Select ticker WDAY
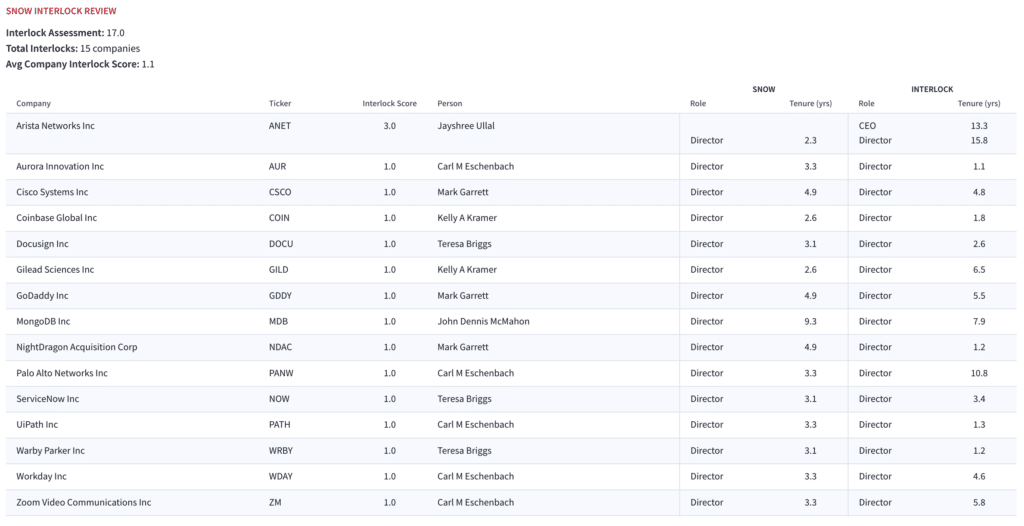1024x526 pixels. [281, 476]
